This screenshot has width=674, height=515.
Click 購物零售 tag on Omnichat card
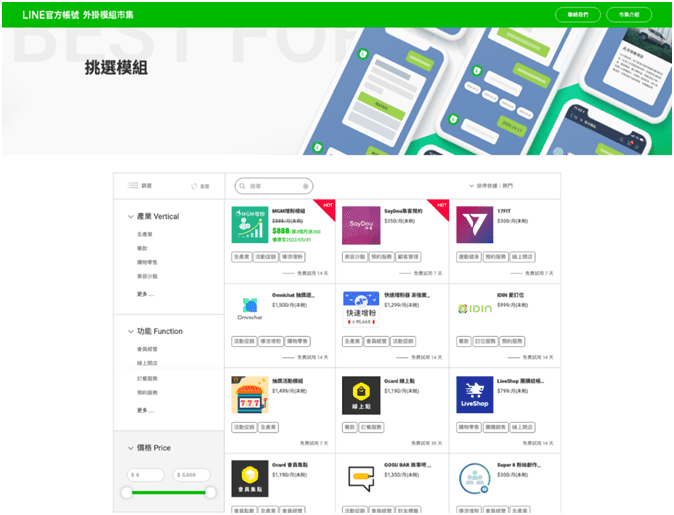[x=297, y=341]
